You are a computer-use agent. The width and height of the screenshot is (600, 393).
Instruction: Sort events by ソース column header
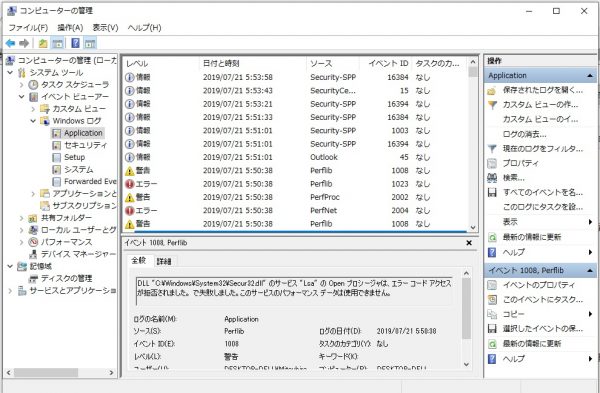pos(333,64)
